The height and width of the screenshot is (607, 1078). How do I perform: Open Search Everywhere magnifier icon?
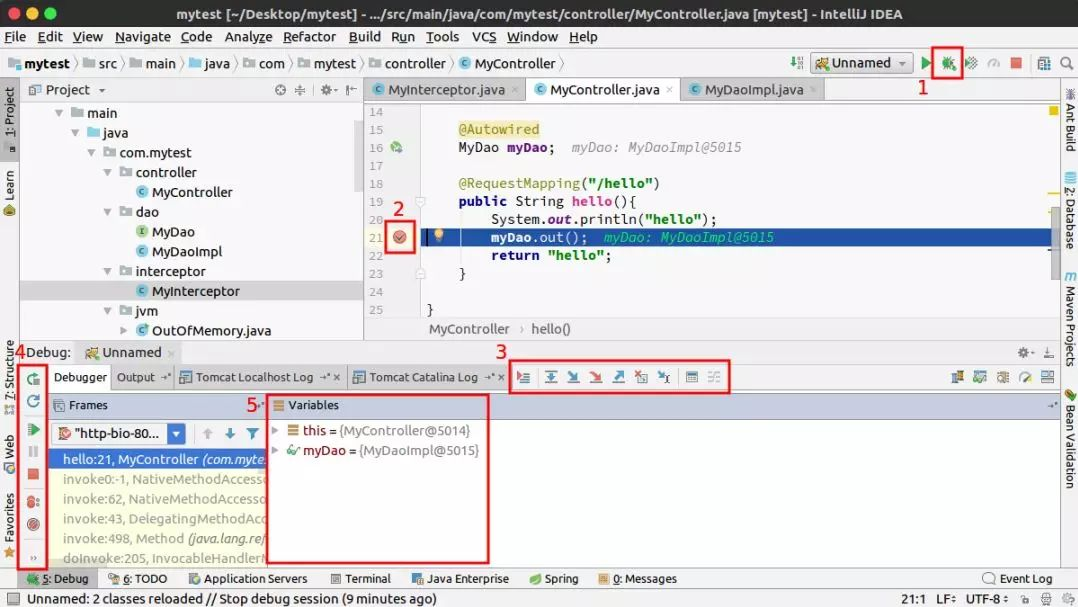click(1066, 63)
